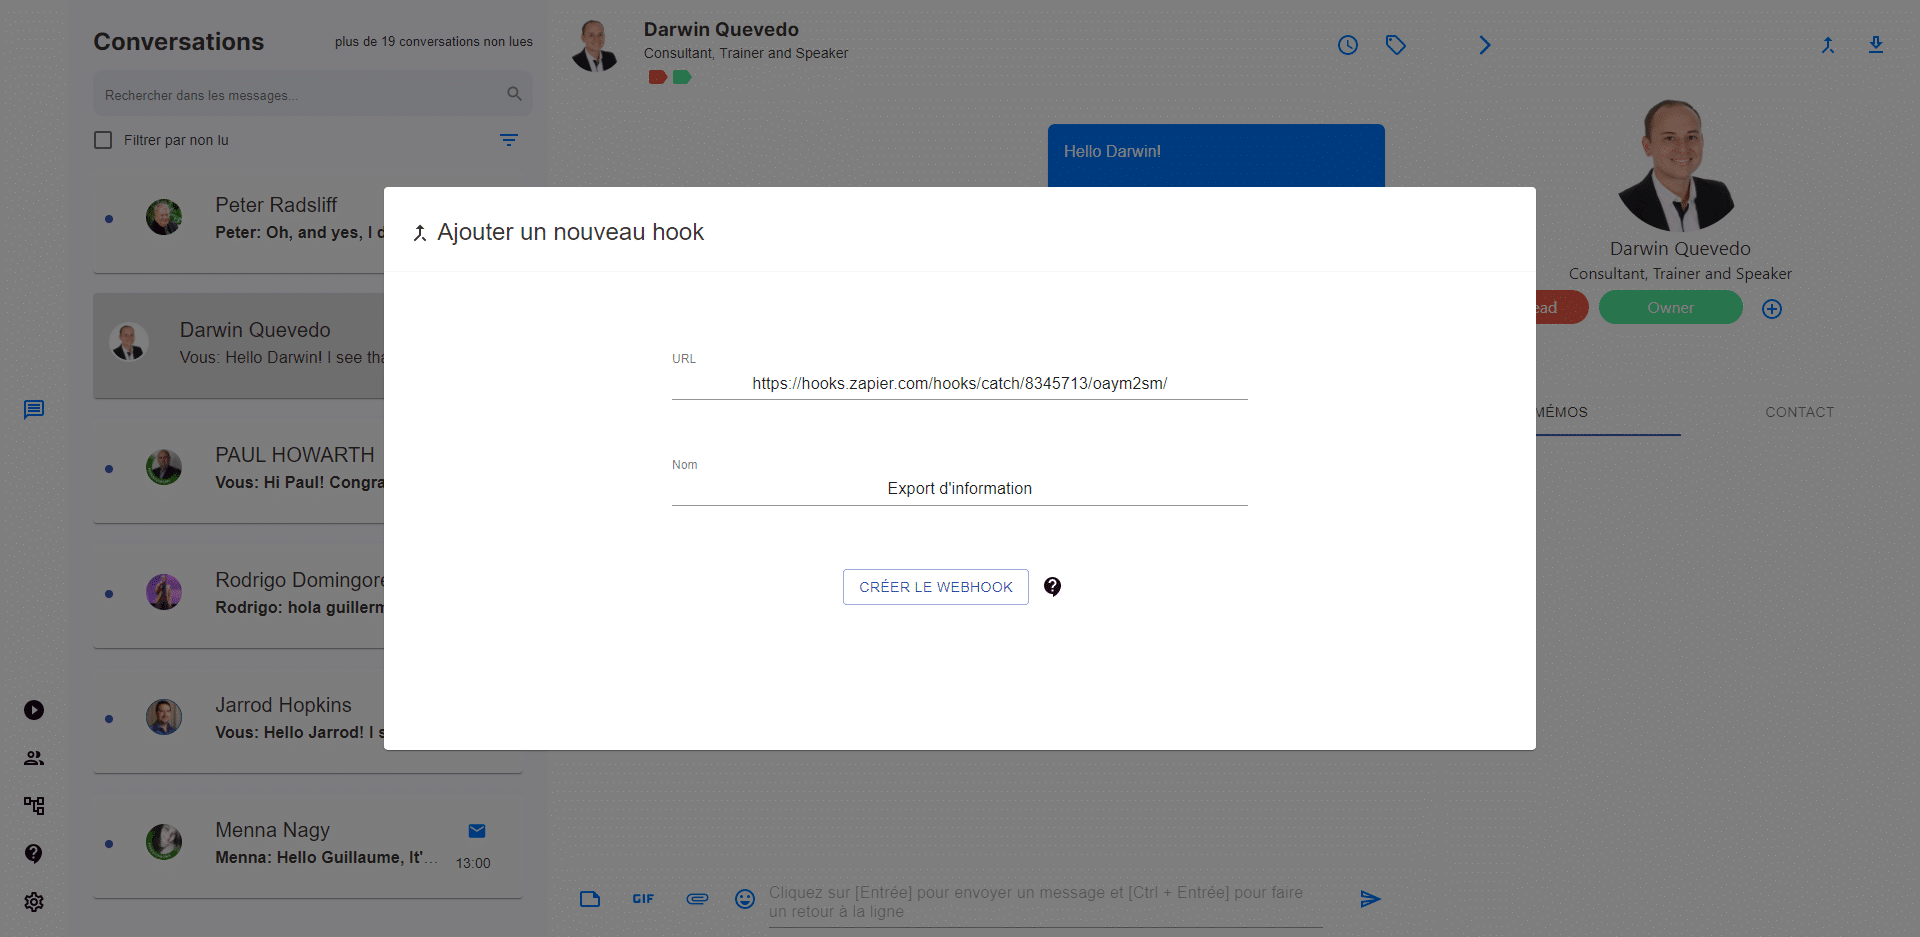This screenshot has height=937, width=1920.
Task: Click the Hello Darwin! message bubble
Action: (x=1216, y=155)
